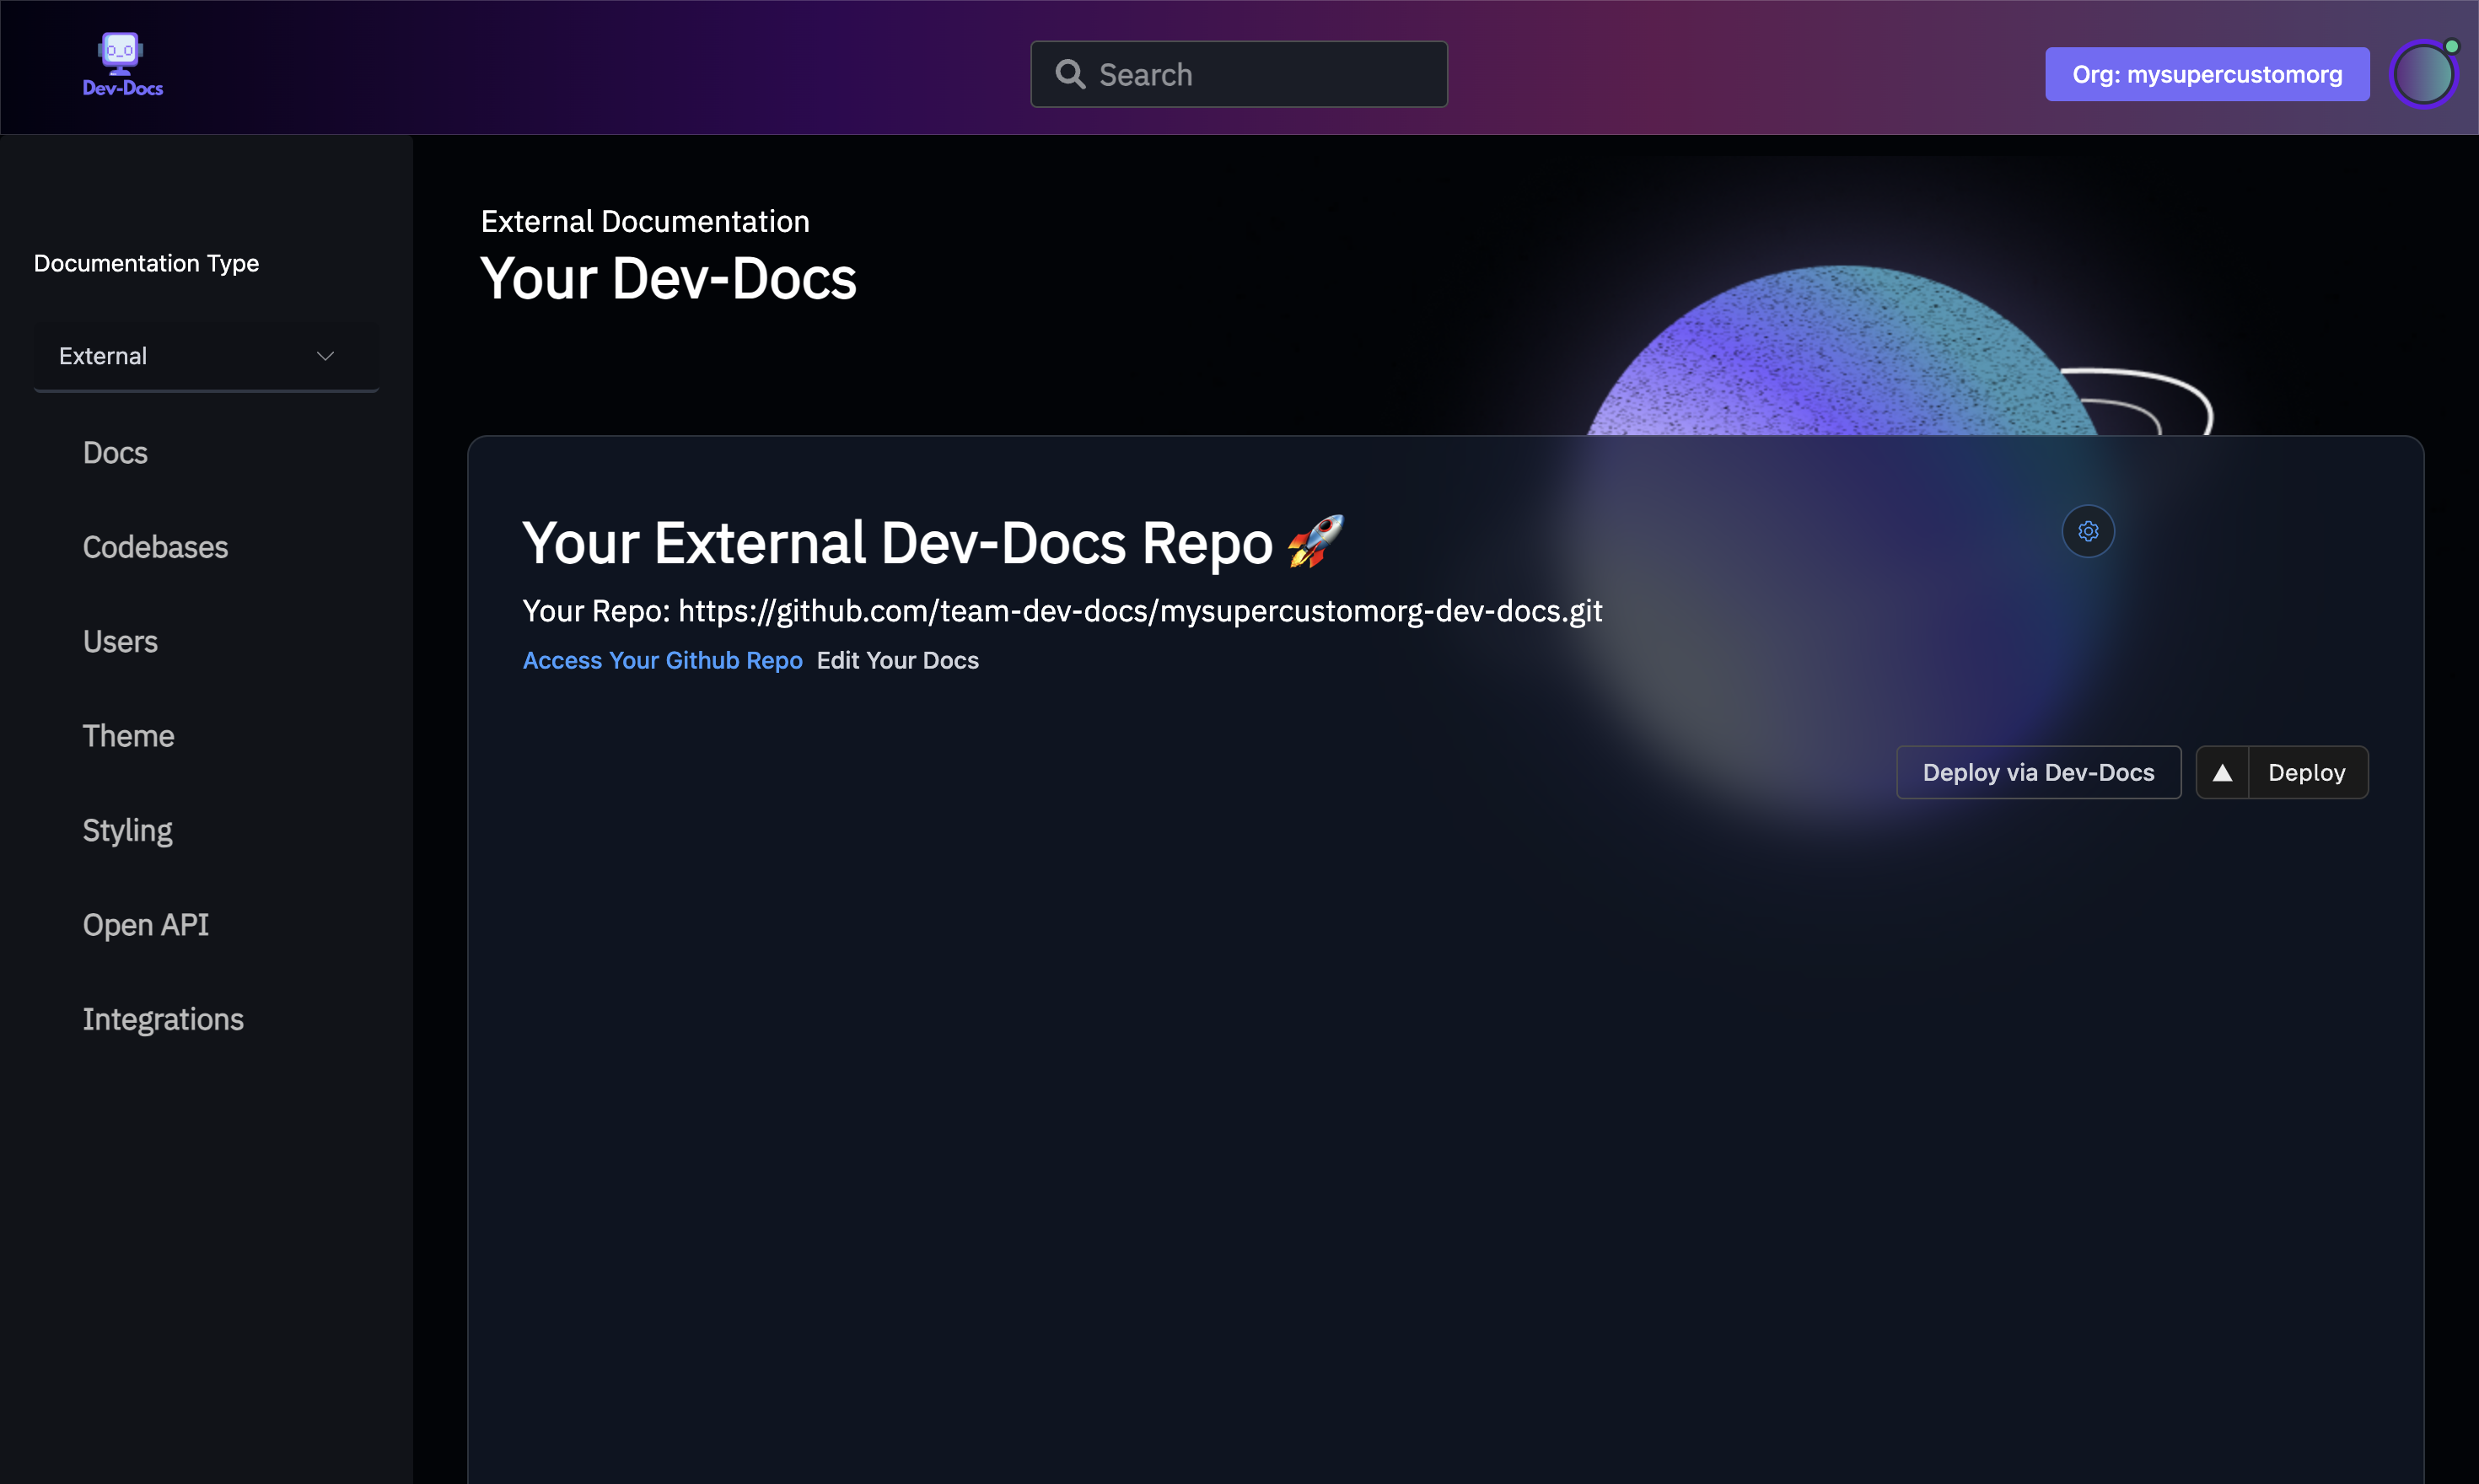Click the rocket emoji in heading
The image size is (2479, 1484).
(1315, 541)
